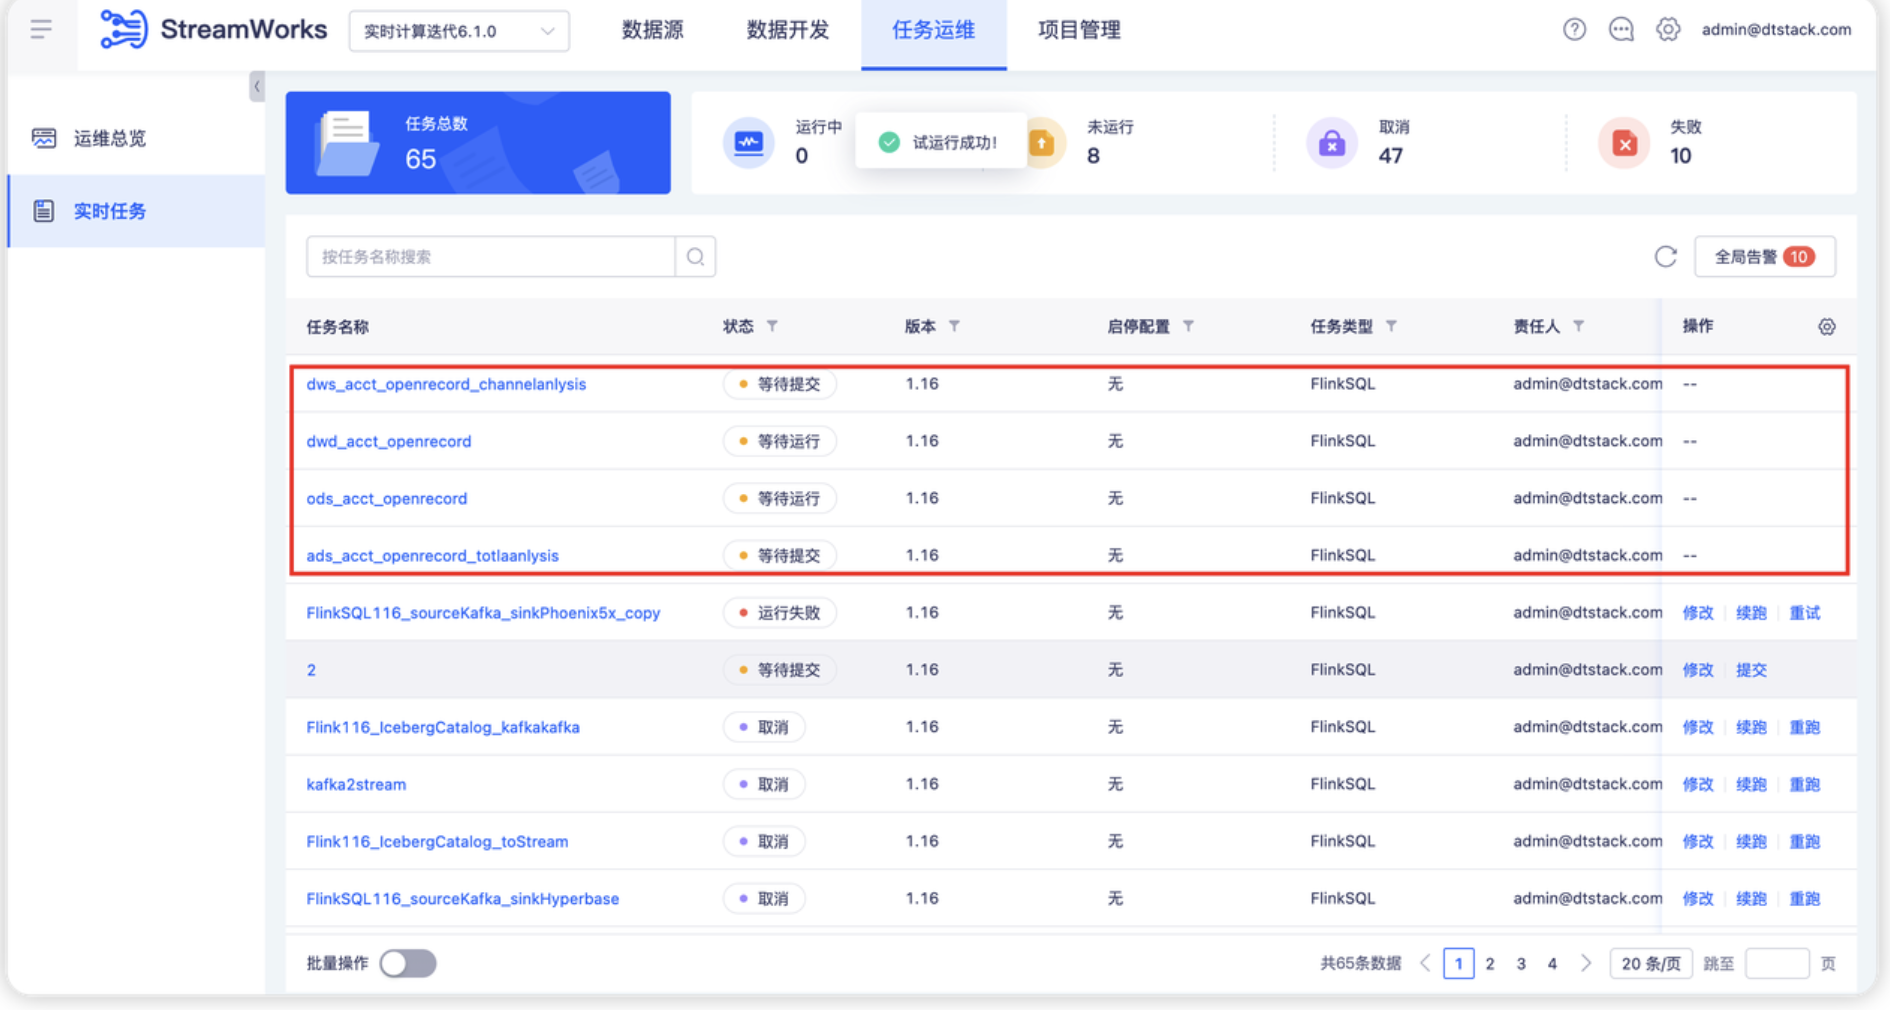Click 续跑 for kafka2stream
This screenshot has width=1890, height=1010.
coord(1750,784)
